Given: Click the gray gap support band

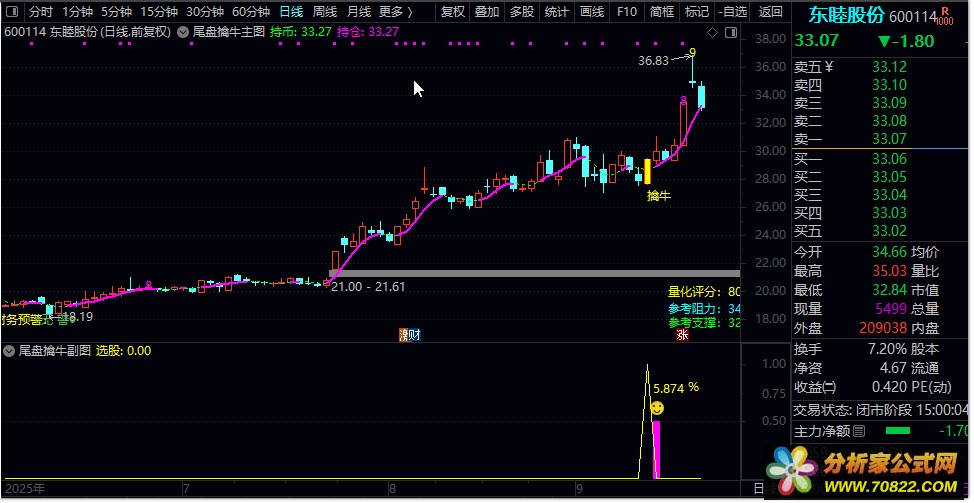Looking at the screenshot, I should tap(534, 273).
